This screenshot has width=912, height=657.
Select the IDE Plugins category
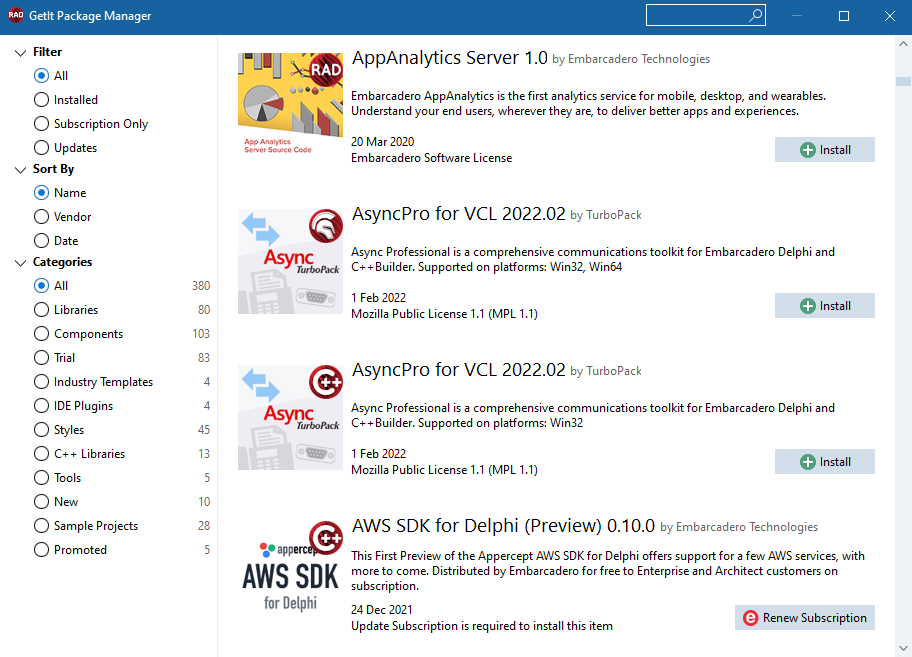[41, 405]
